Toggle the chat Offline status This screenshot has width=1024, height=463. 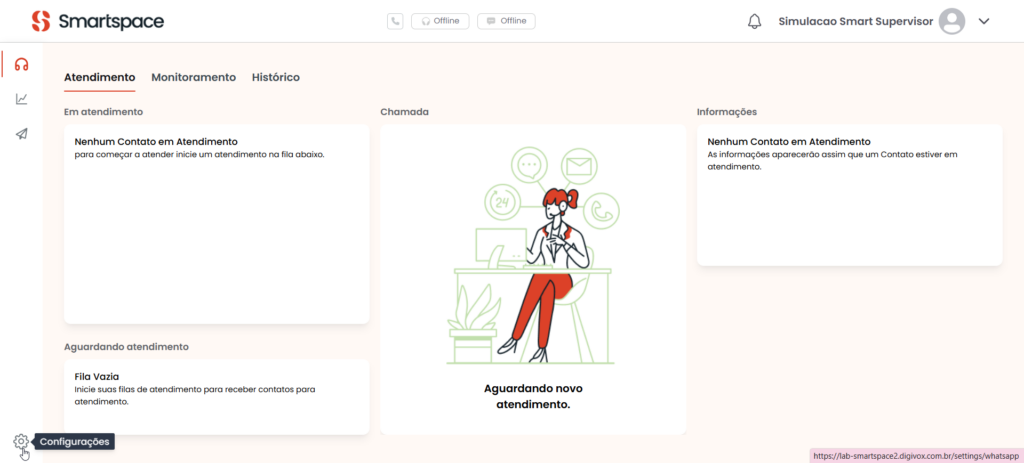tap(506, 21)
